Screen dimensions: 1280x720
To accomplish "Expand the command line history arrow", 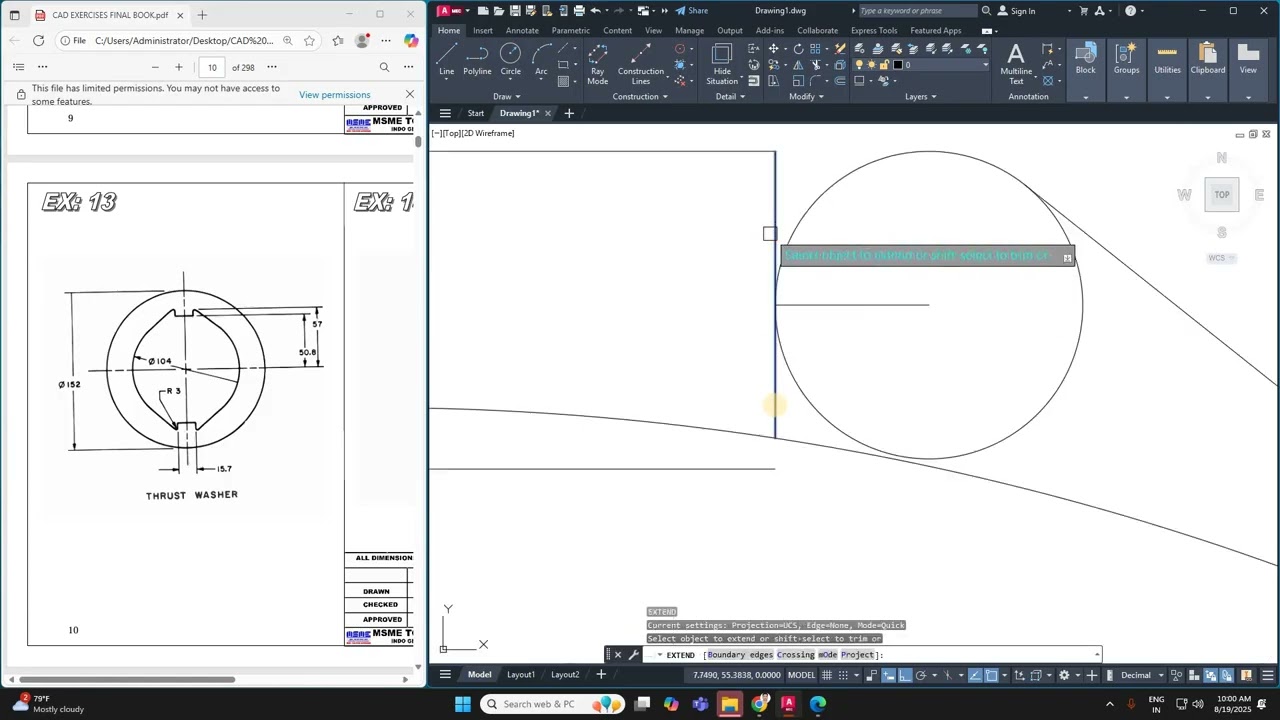I will 1097,655.
